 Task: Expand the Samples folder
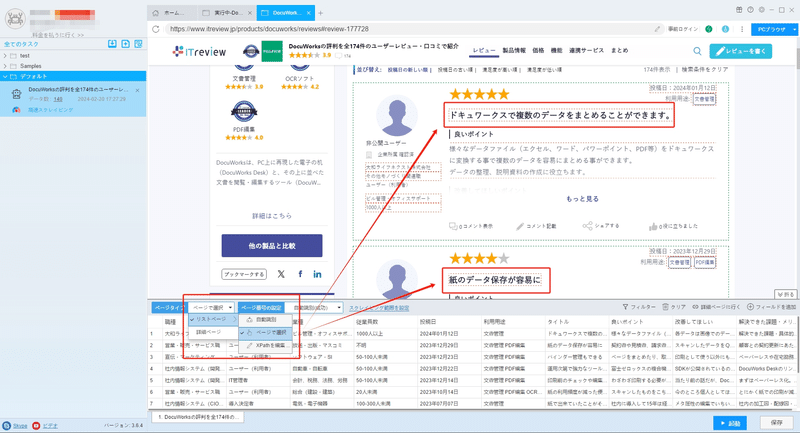[5, 66]
